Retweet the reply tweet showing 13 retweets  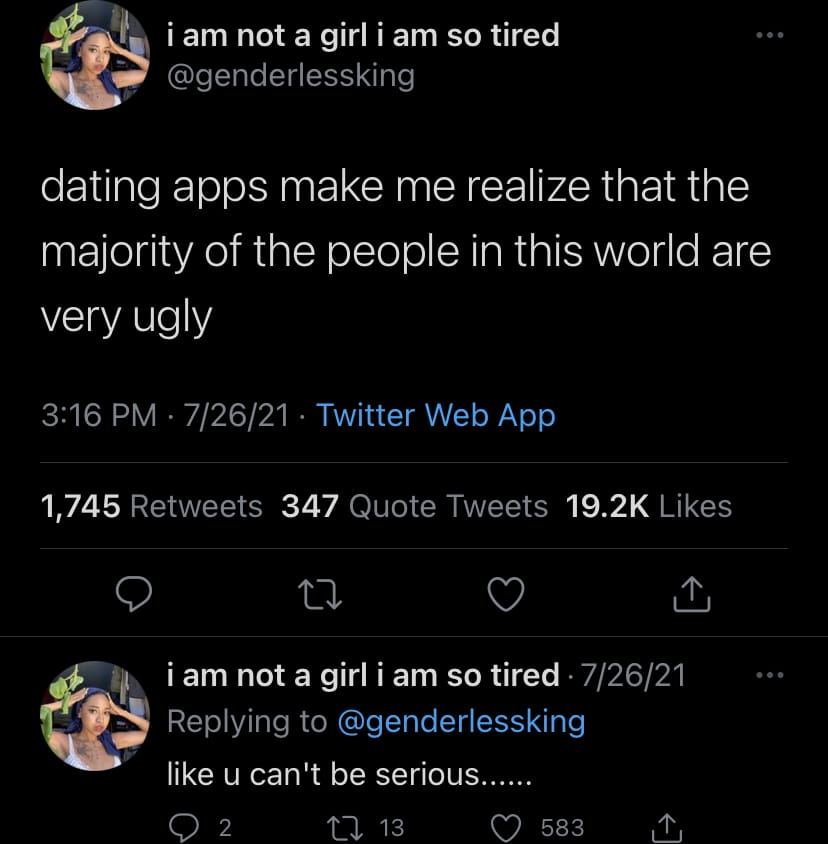[x=345, y=827]
